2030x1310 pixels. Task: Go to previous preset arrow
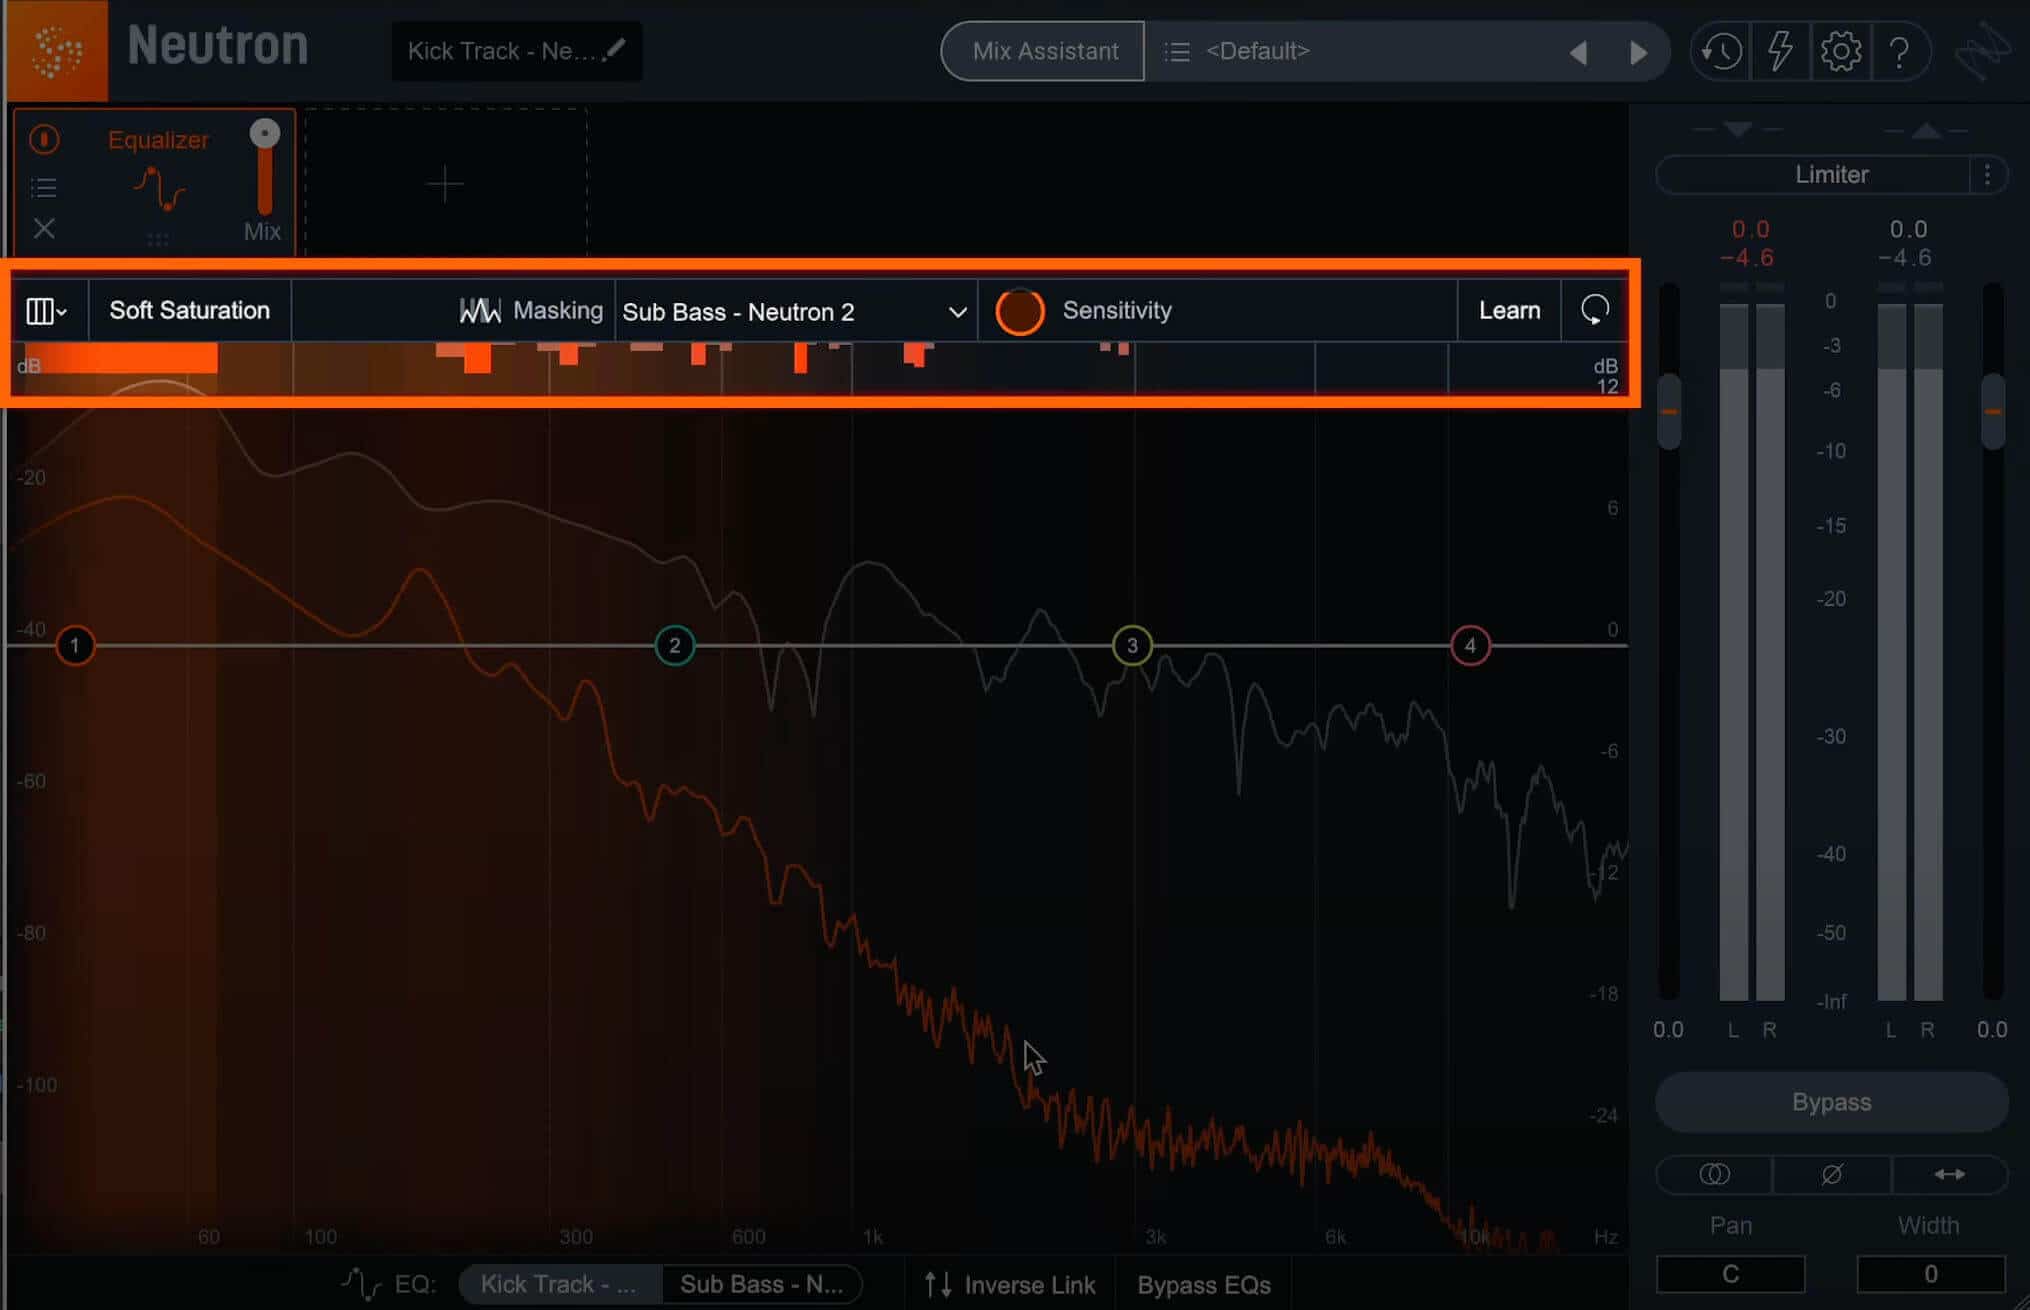pos(1578,52)
